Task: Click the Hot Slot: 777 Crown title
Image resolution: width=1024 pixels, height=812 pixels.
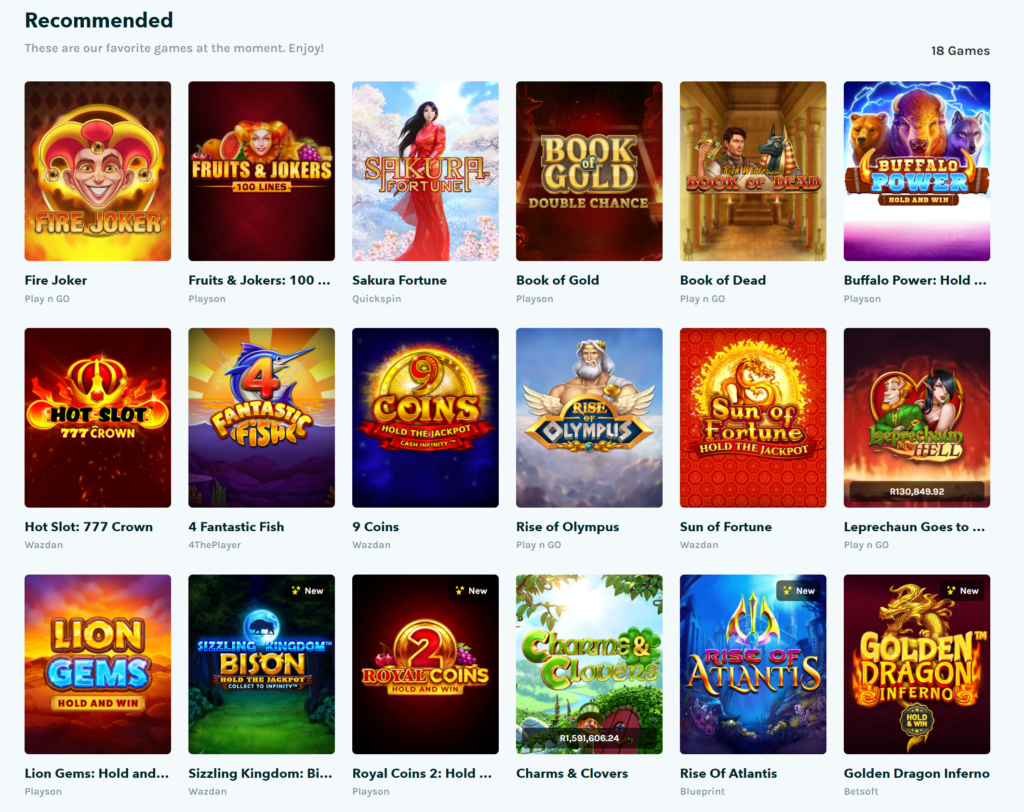Action: pos(89,527)
